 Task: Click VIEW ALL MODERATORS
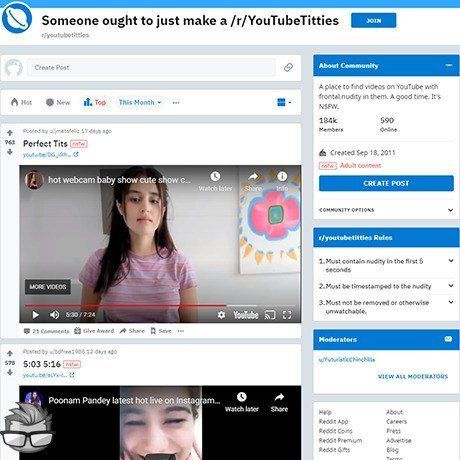(413, 376)
